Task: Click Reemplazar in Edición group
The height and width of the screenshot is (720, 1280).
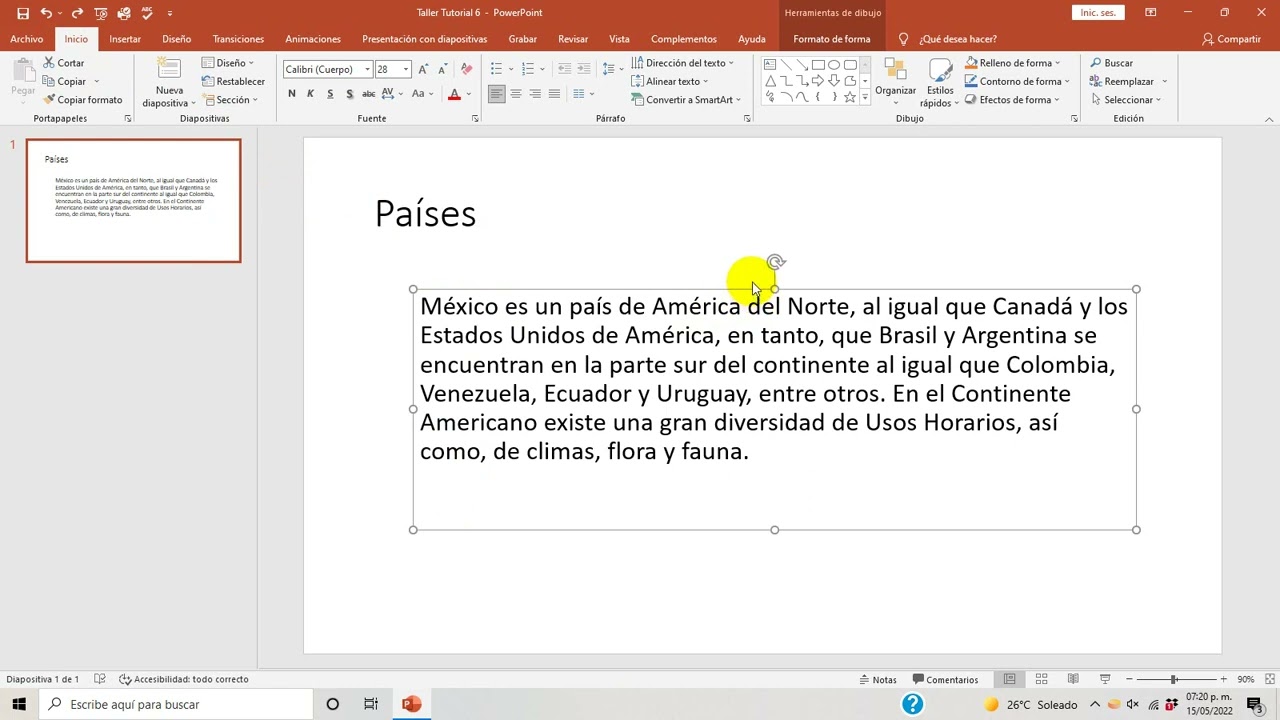Action: [x=1128, y=81]
